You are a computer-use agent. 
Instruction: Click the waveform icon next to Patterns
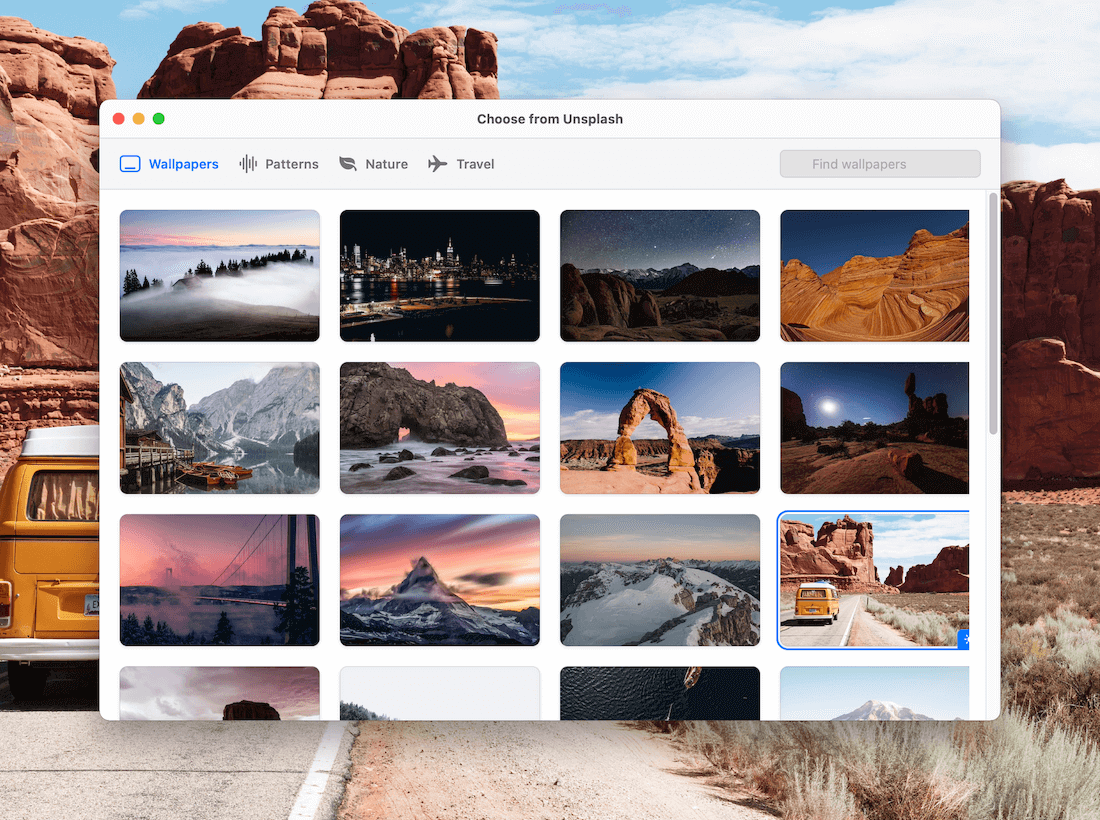(x=246, y=163)
